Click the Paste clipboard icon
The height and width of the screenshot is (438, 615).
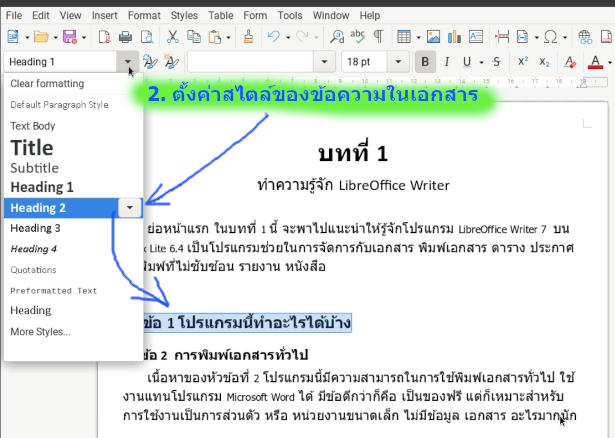click(x=215, y=37)
